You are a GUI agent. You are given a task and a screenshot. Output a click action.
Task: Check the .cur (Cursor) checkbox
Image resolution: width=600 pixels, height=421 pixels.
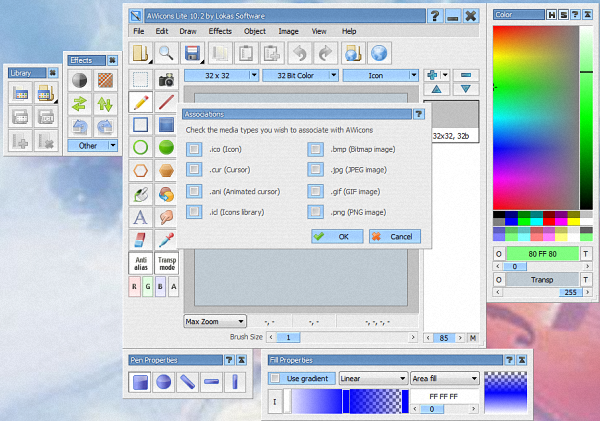[194, 169]
